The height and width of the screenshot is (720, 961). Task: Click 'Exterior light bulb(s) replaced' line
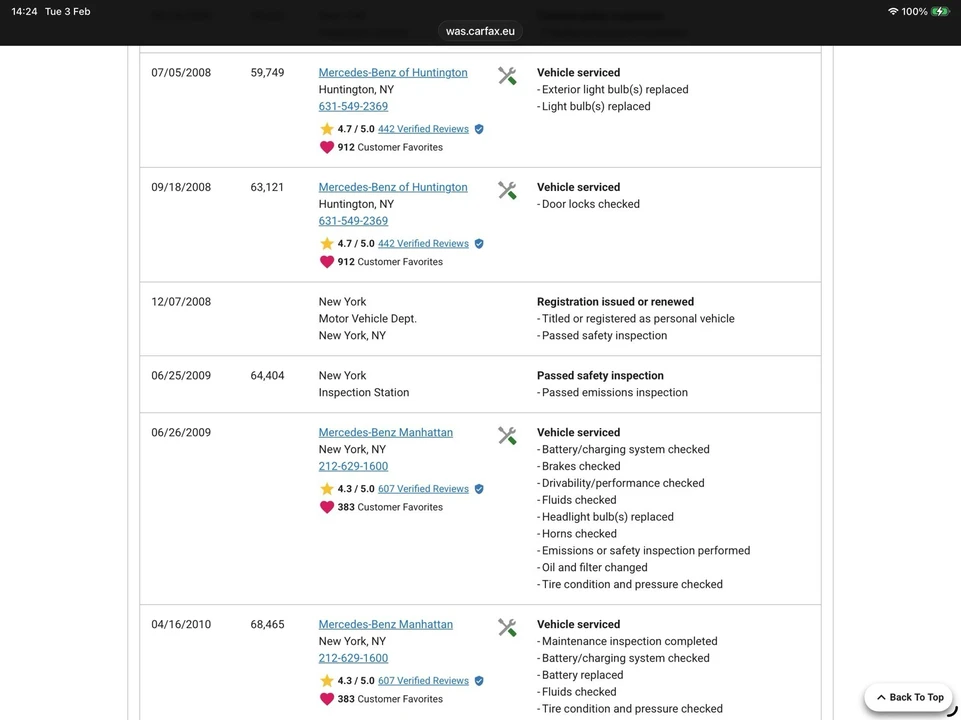point(613,89)
